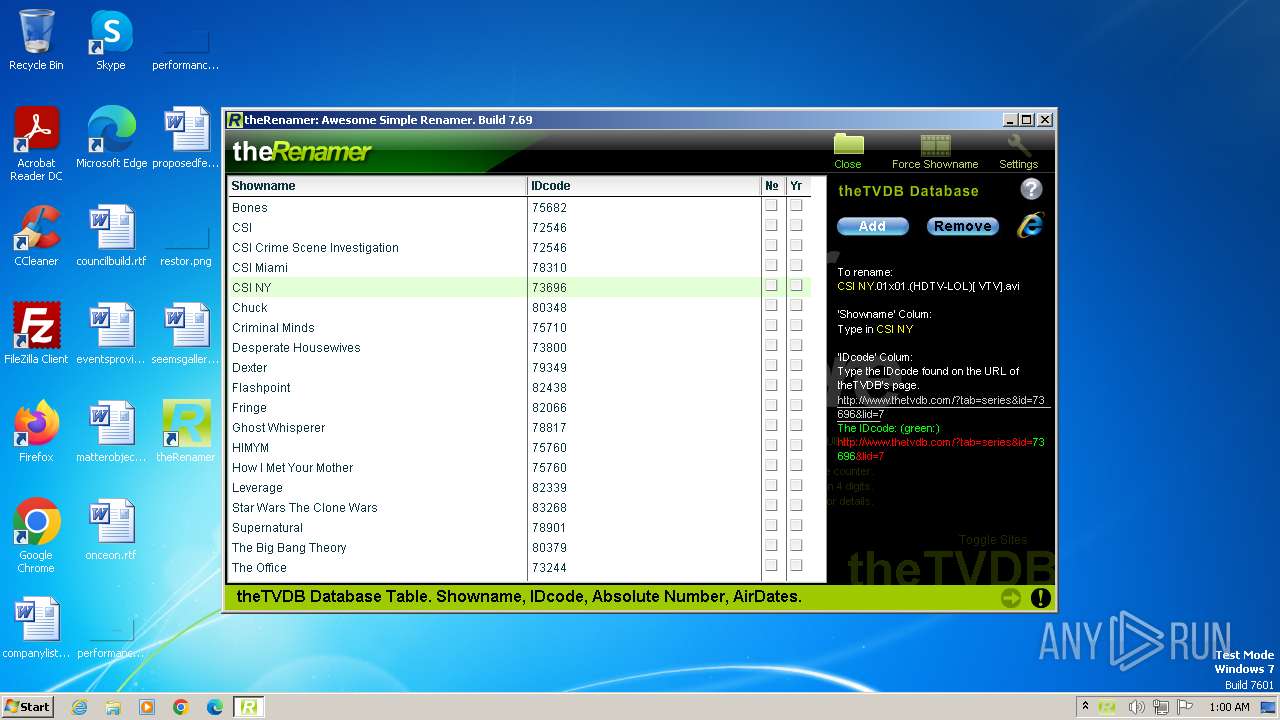This screenshot has width=1280, height=720.
Task: Select How I Met Your Mother row
Action: tap(519, 467)
